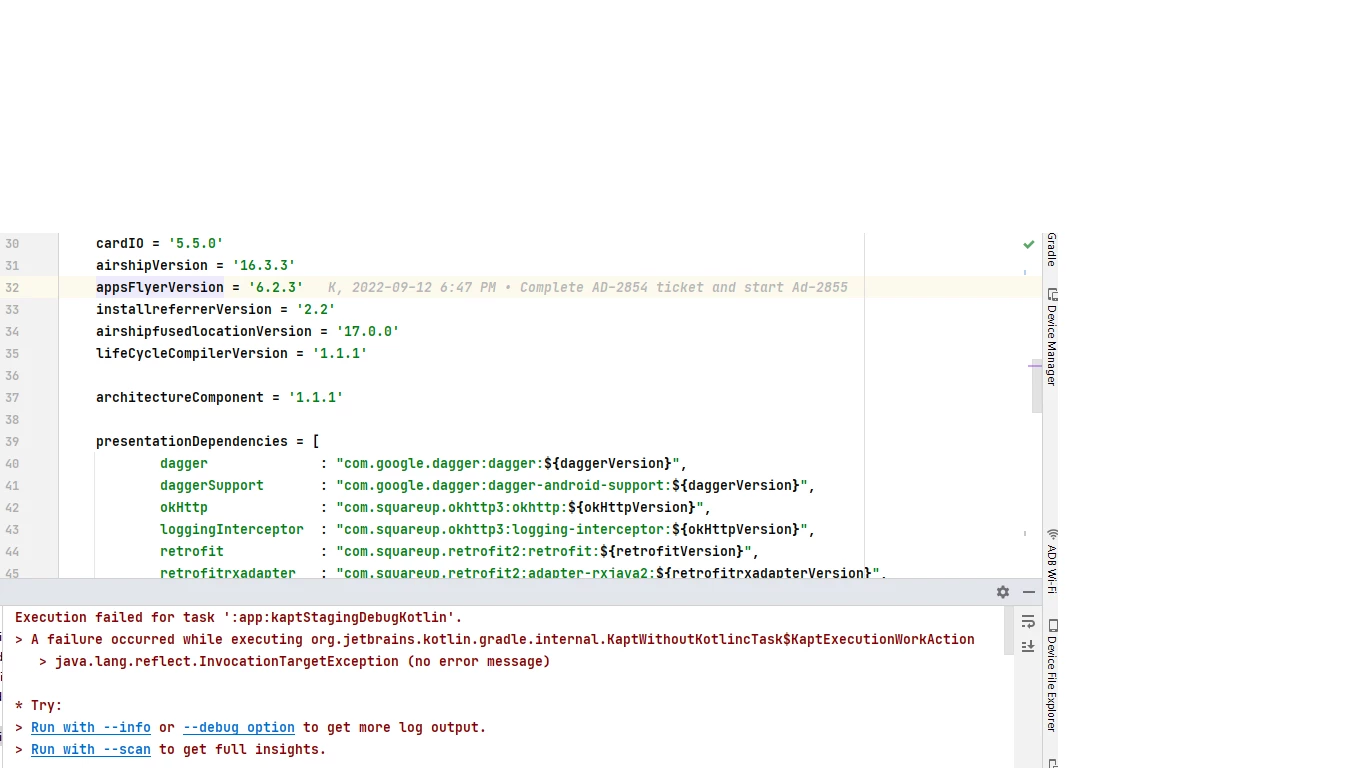This screenshot has height=768, width=1366.
Task: Click the cardIO '5.5.0' value
Action: [196, 243]
